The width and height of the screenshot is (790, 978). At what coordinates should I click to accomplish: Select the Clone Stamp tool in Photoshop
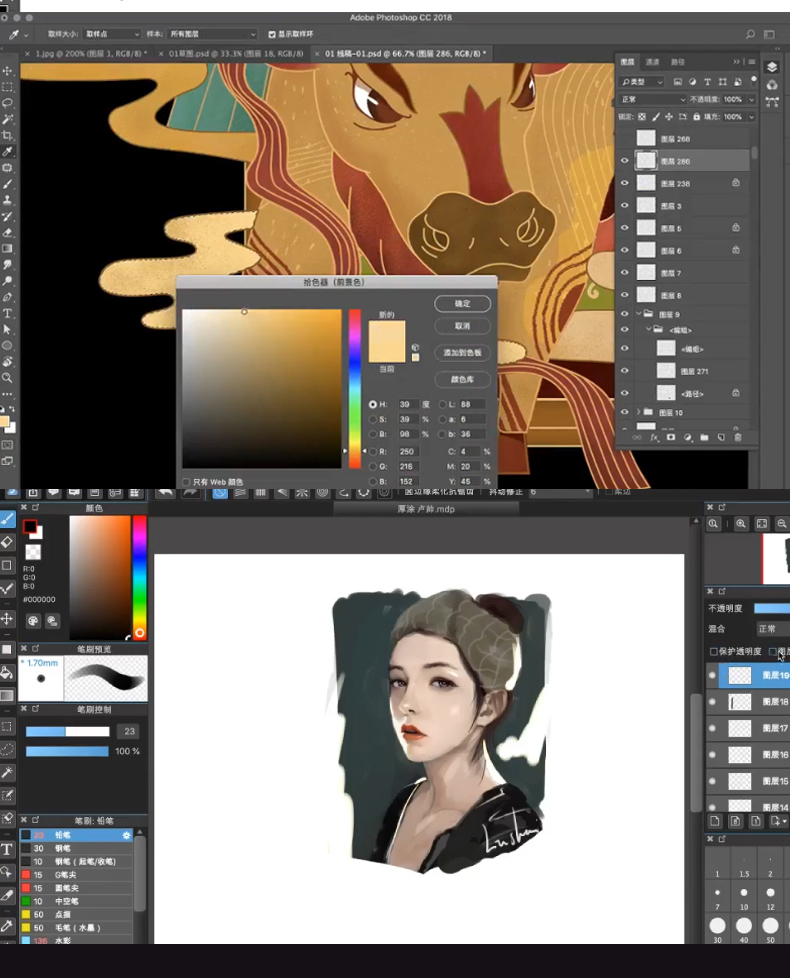point(7,200)
